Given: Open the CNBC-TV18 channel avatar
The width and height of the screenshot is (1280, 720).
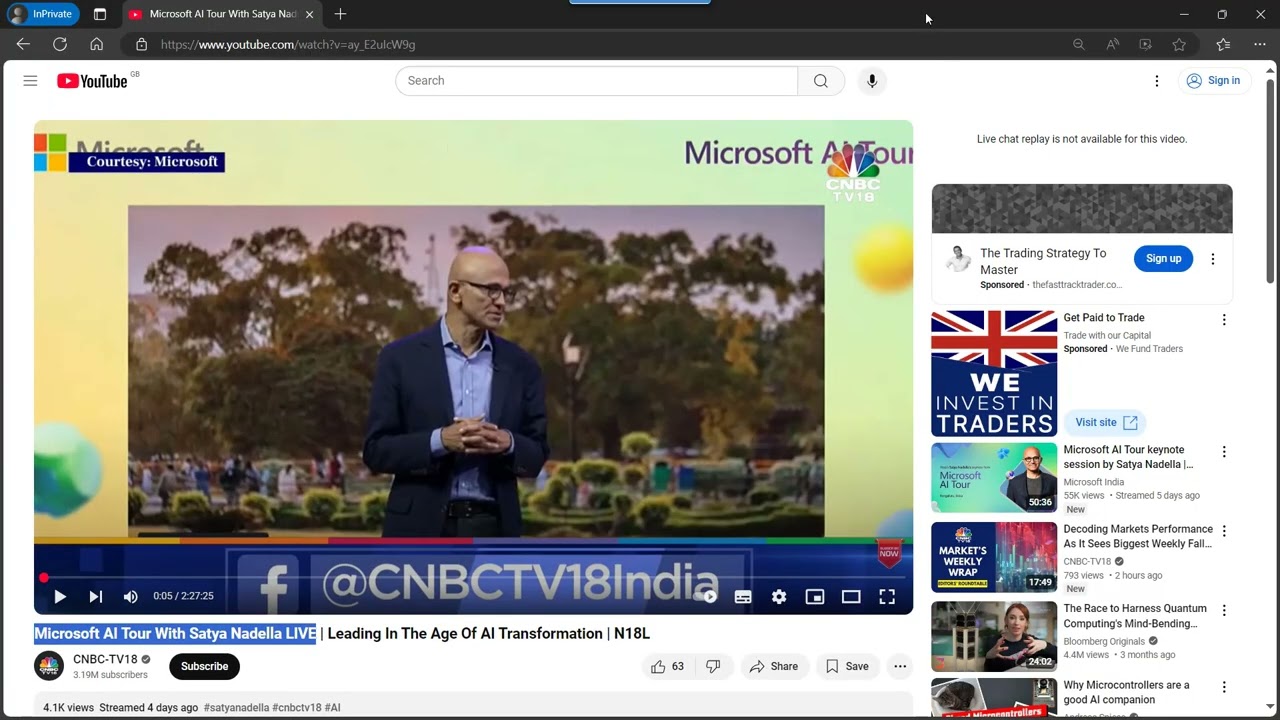Looking at the screenshot, I should pyautogui.click(x=49, y=666).
